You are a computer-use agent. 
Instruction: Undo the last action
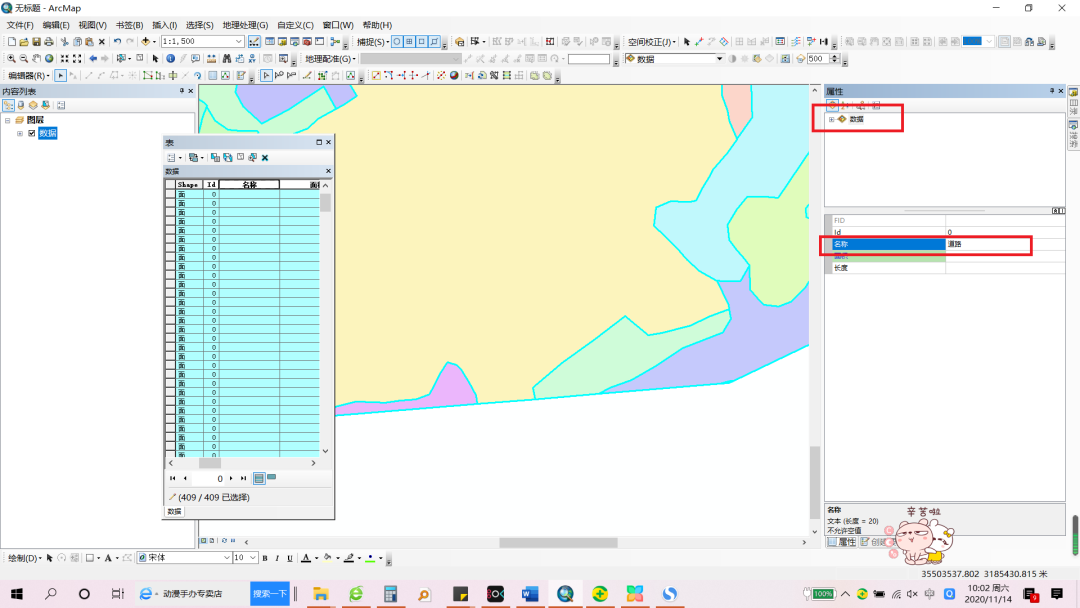coord(118,42)
